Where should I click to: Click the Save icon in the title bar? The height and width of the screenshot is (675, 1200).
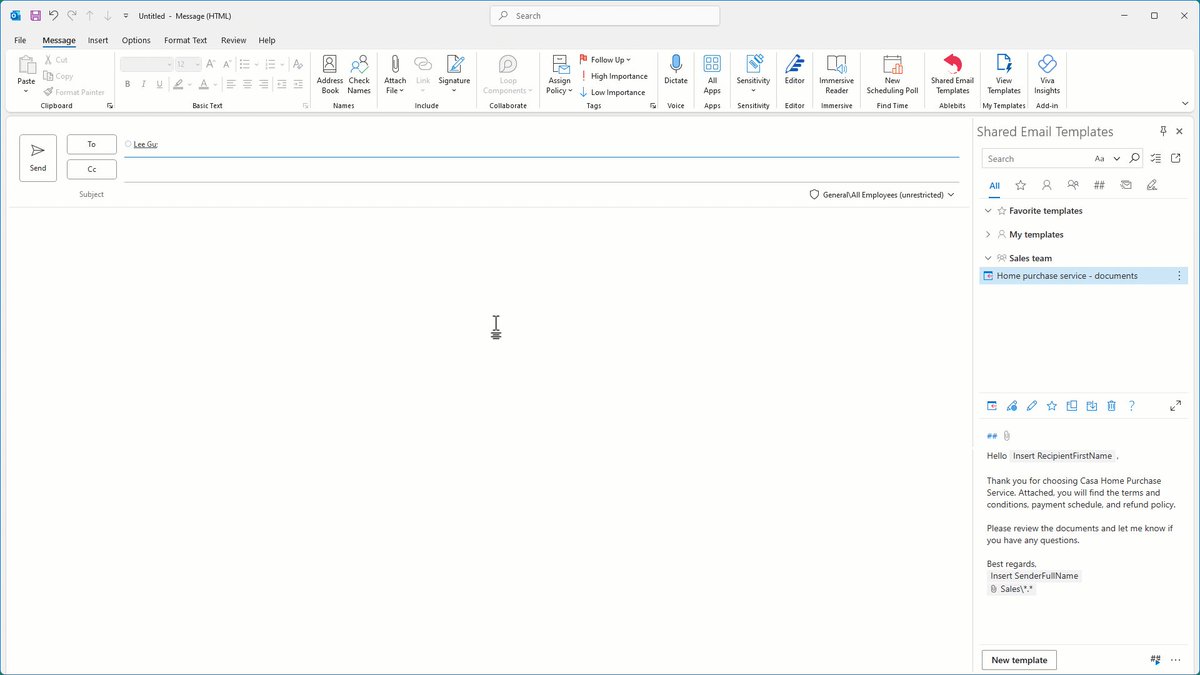pos(35,16)
